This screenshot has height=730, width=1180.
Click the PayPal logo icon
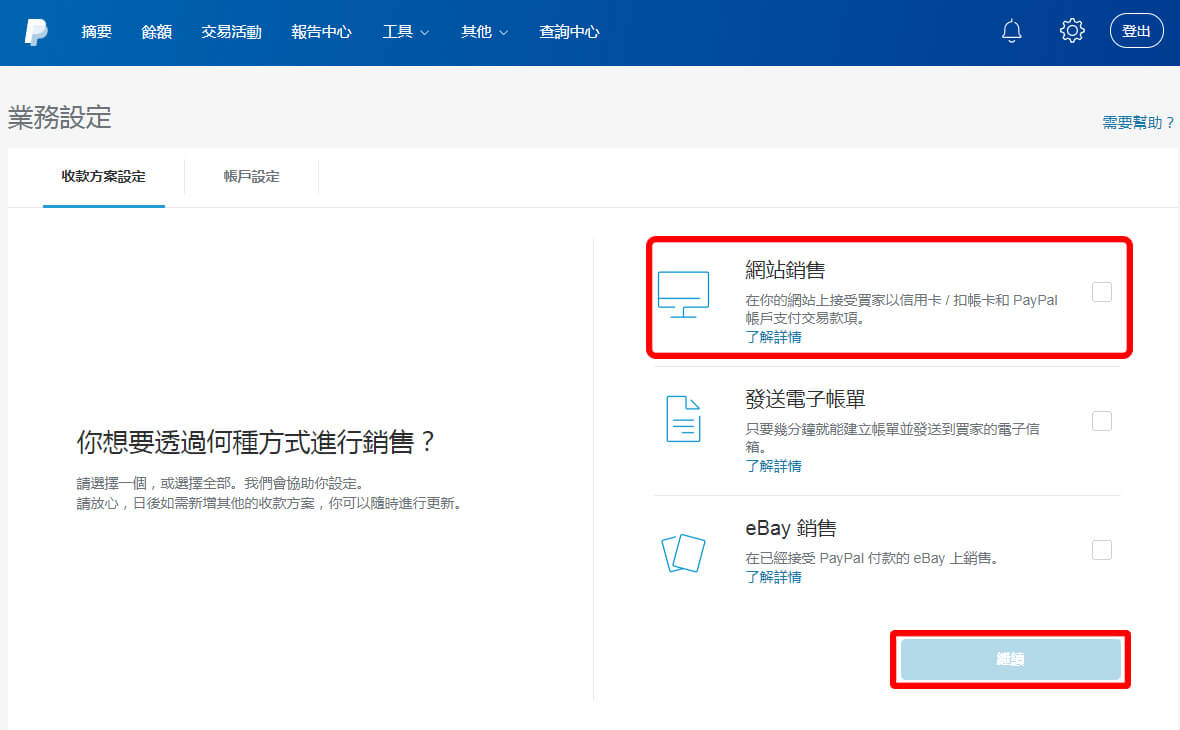coord(35,32)
